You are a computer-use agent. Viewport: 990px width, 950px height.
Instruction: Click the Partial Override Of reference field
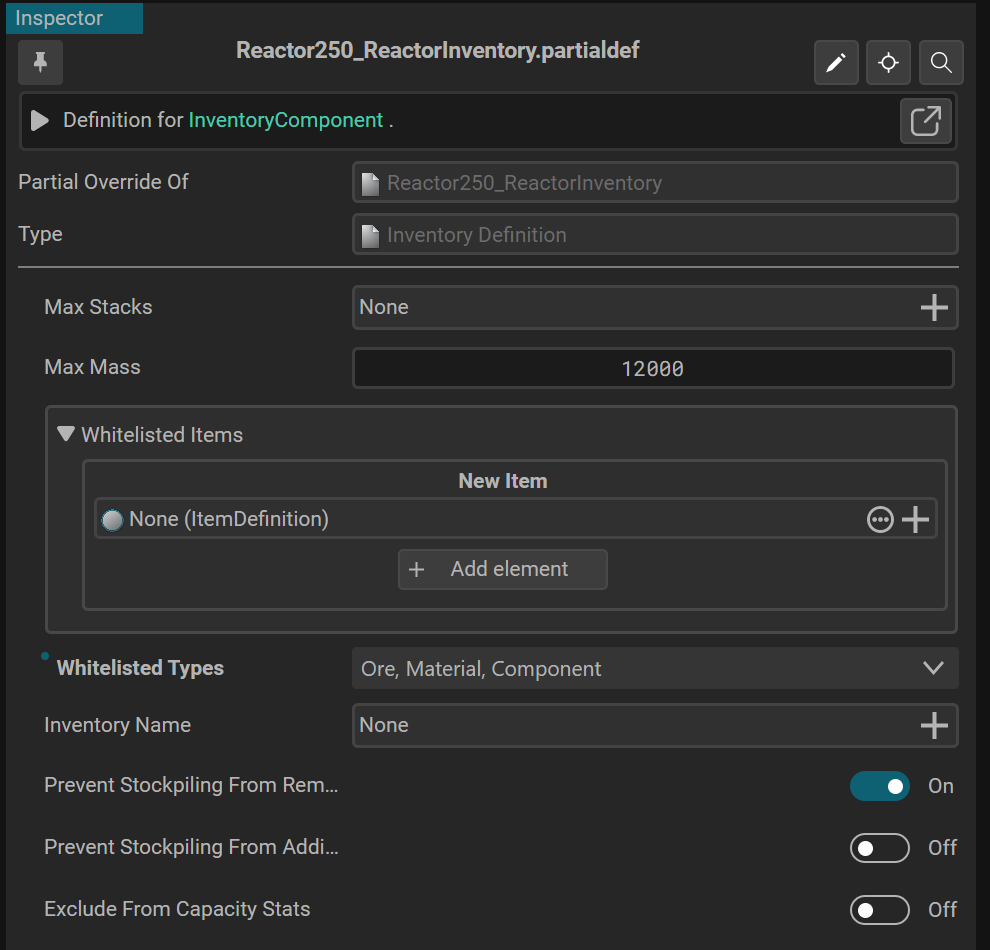click(x=655, y=183)
